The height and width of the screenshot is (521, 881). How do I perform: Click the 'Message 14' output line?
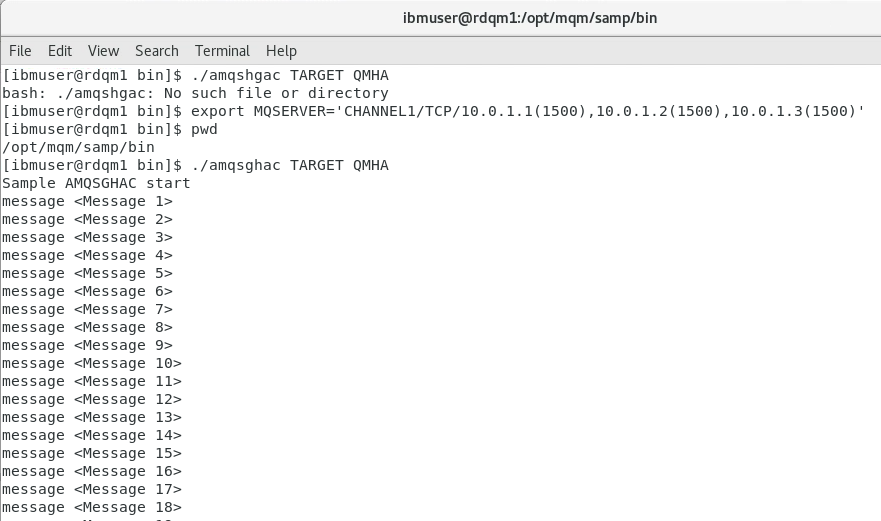click(x=92, y=435)
